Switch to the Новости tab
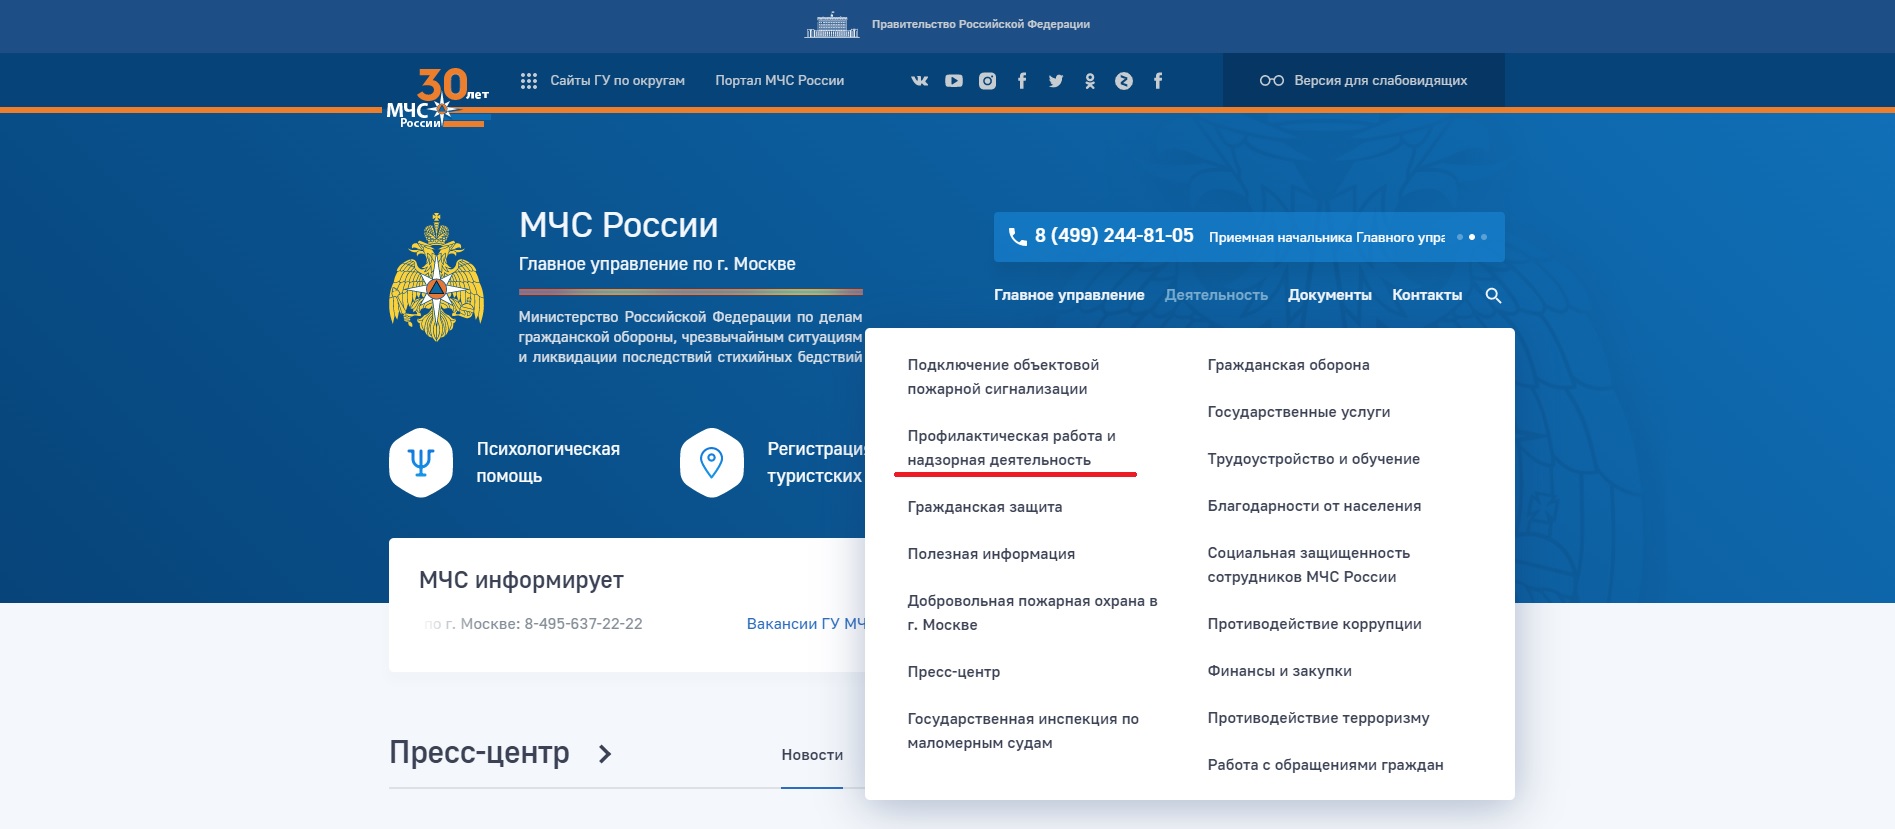Image resolution: width=1895 pixels, height=829 pixels. pyautogui.click(x=812, y=755)
